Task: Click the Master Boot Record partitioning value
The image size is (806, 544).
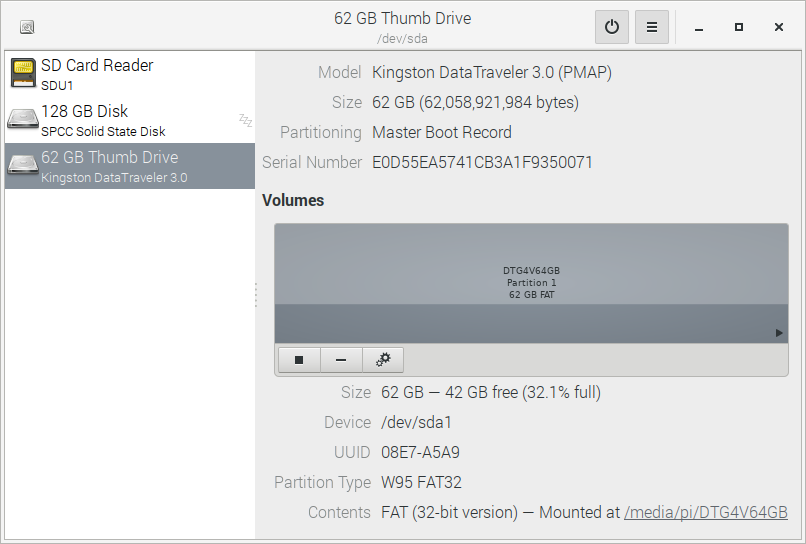Action: click(x=442, y=133)
